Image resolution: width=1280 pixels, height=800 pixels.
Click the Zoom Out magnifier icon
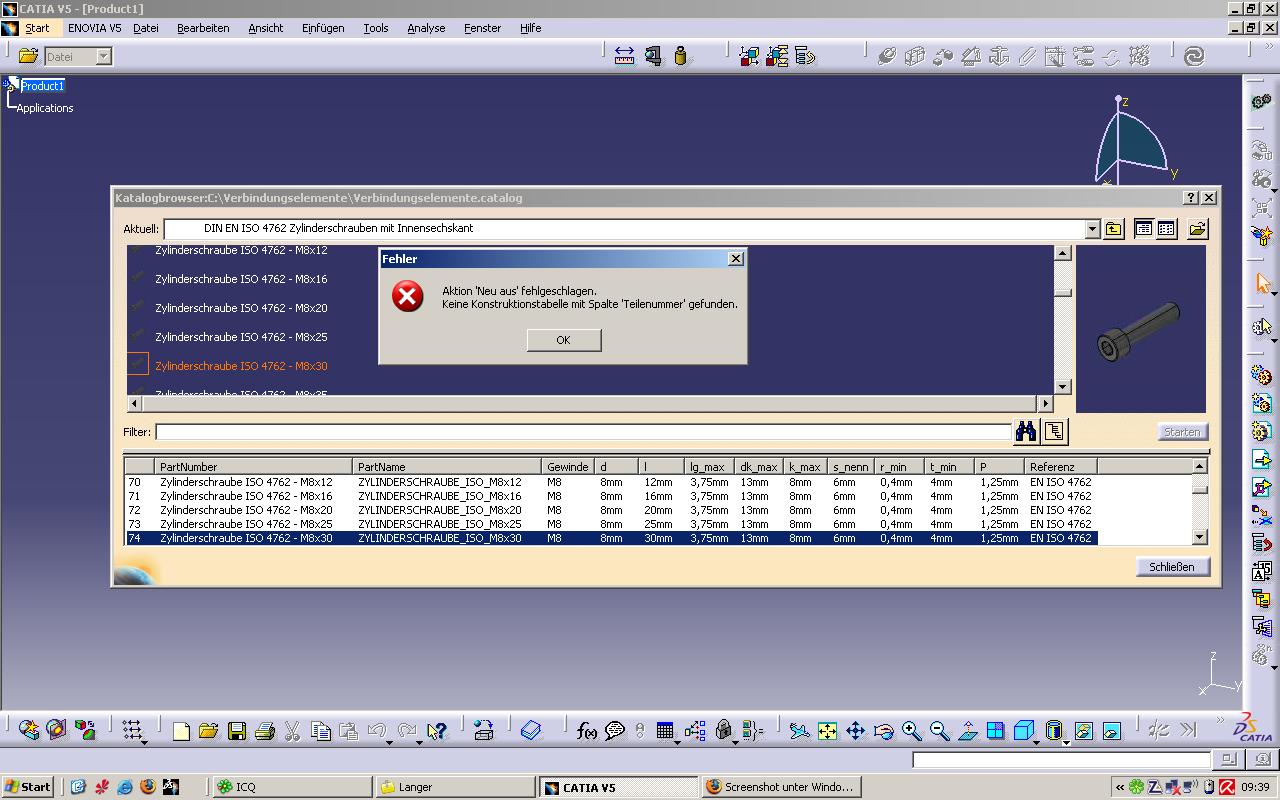pyautogui.click(x=939, y=731)
